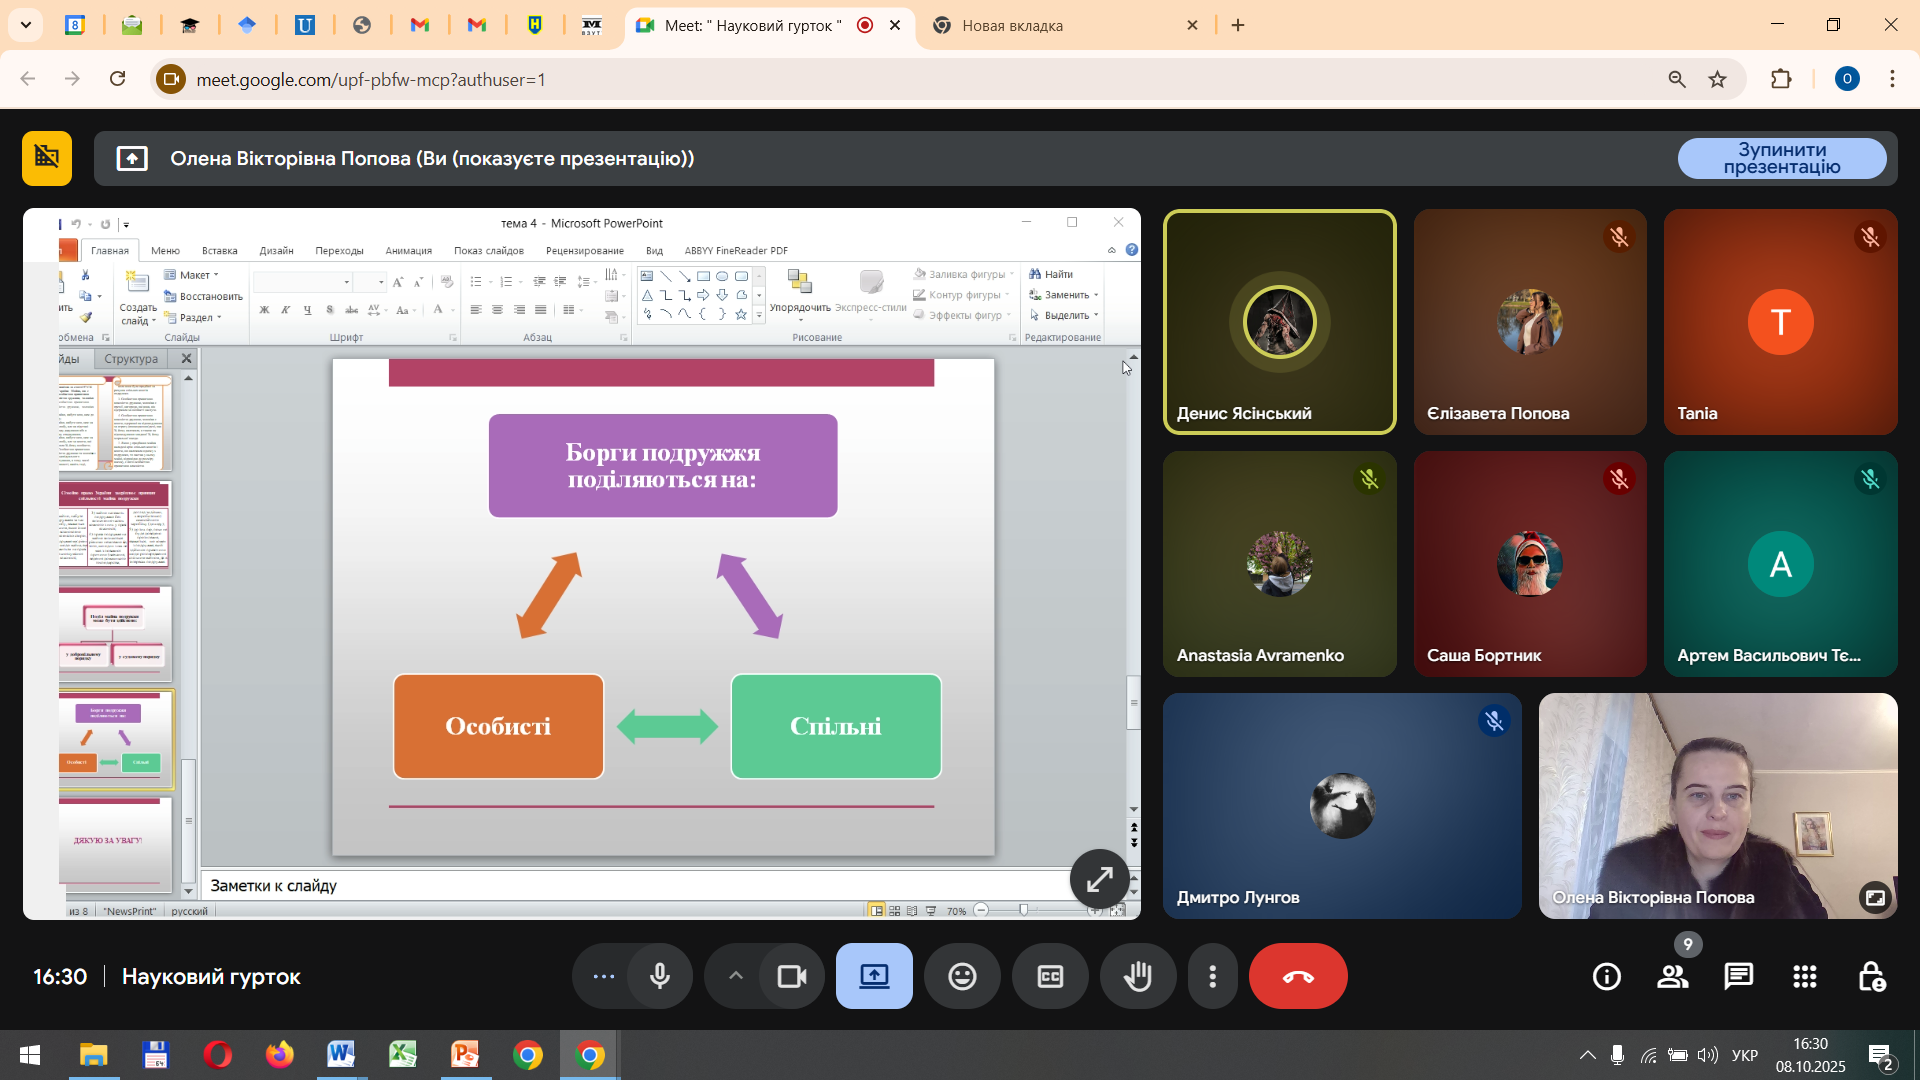This screenshot has height=1080, width=1920.
Task: Switch to Новая вкладка browser tab
Action: point(1012,26)
